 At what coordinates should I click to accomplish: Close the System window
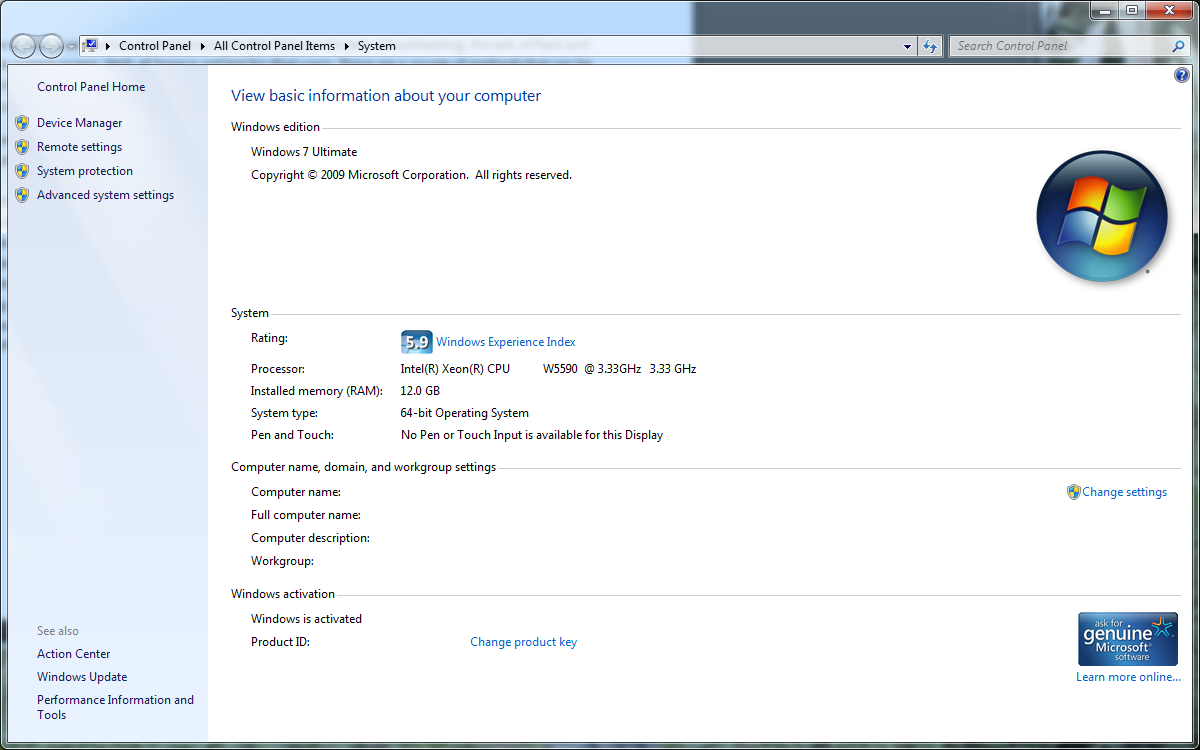pos(1168,10)
